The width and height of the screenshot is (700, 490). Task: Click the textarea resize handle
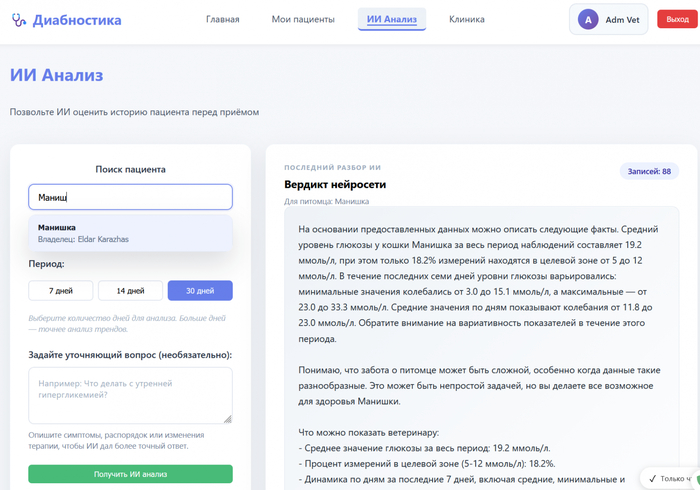227,419
